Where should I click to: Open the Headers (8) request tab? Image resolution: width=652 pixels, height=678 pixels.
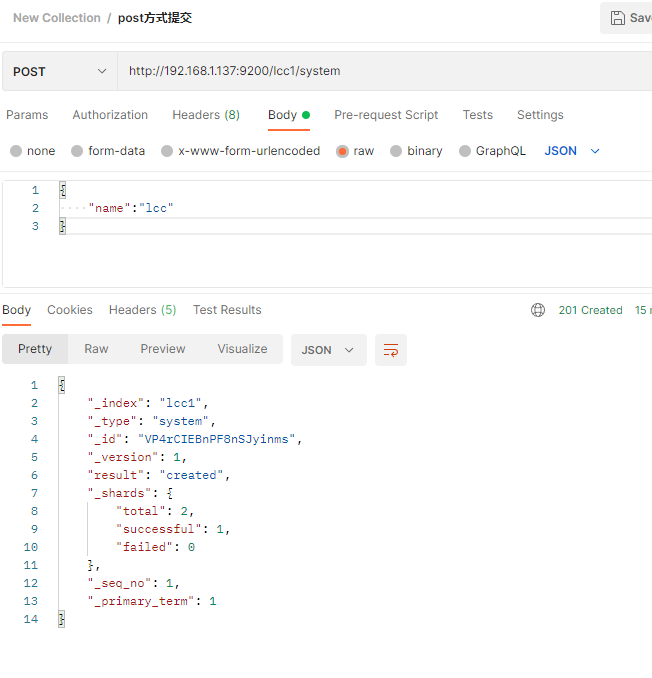pos(206,115)
